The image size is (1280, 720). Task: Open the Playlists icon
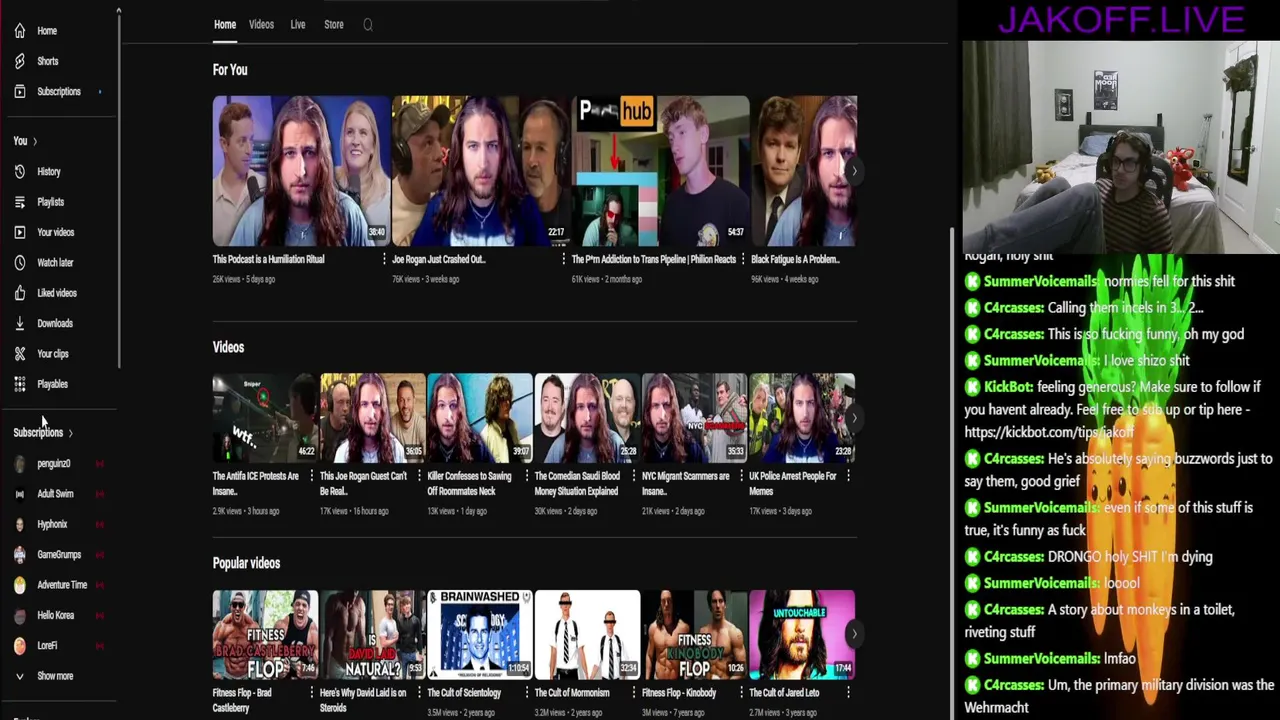coord(19,202)
